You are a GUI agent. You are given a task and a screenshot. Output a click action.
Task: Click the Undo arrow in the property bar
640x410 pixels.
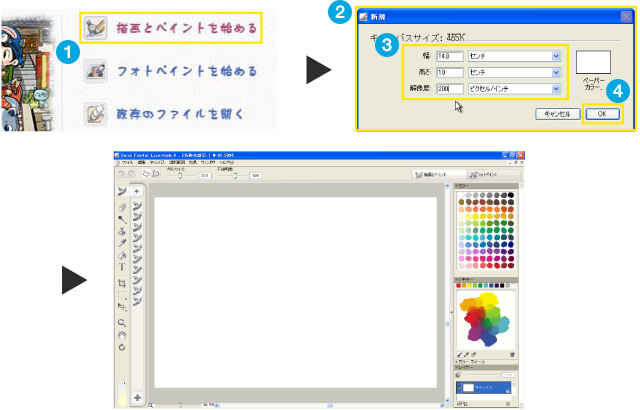pos(121,173)
